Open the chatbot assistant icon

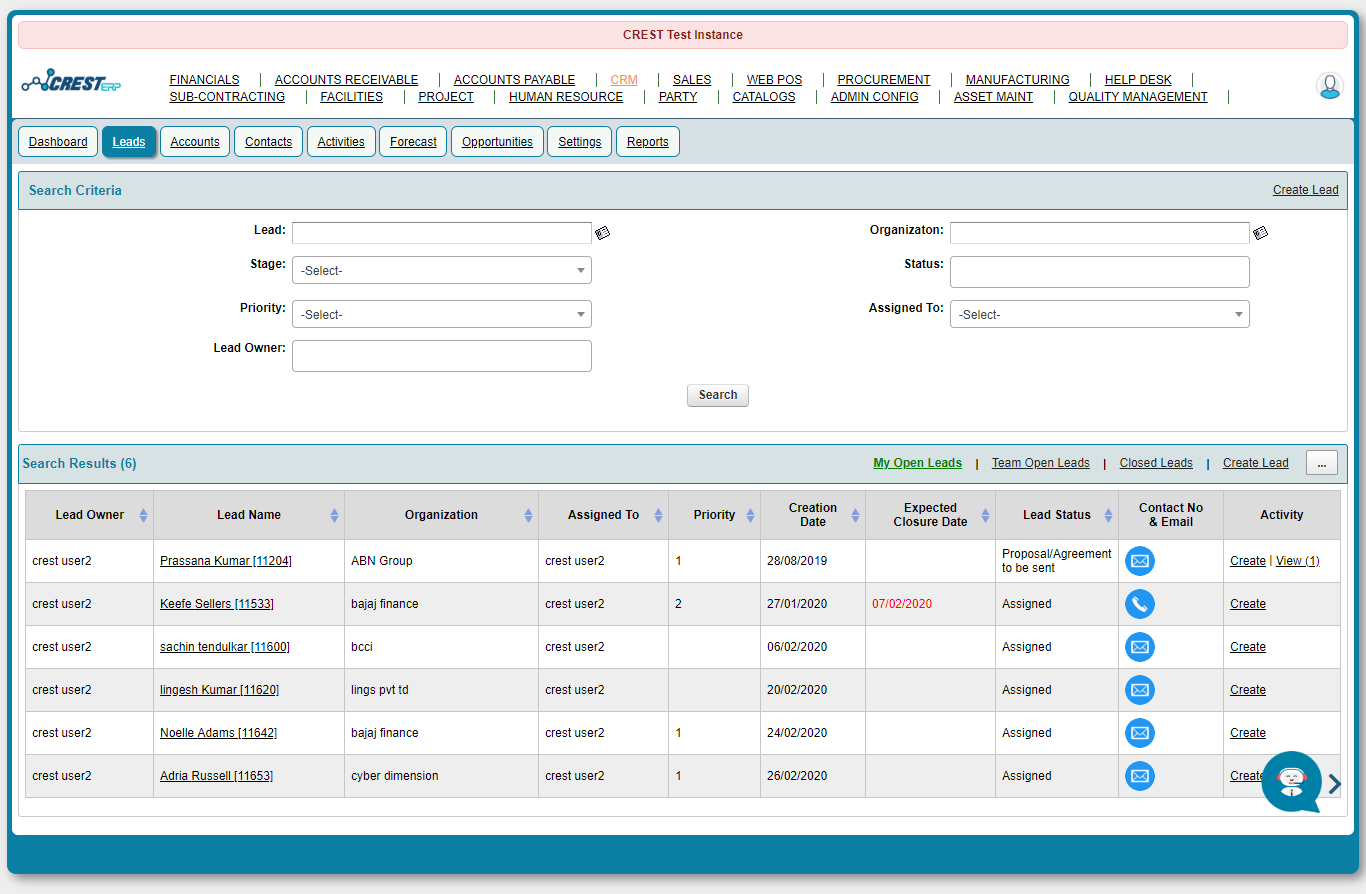coord(1291,781)
